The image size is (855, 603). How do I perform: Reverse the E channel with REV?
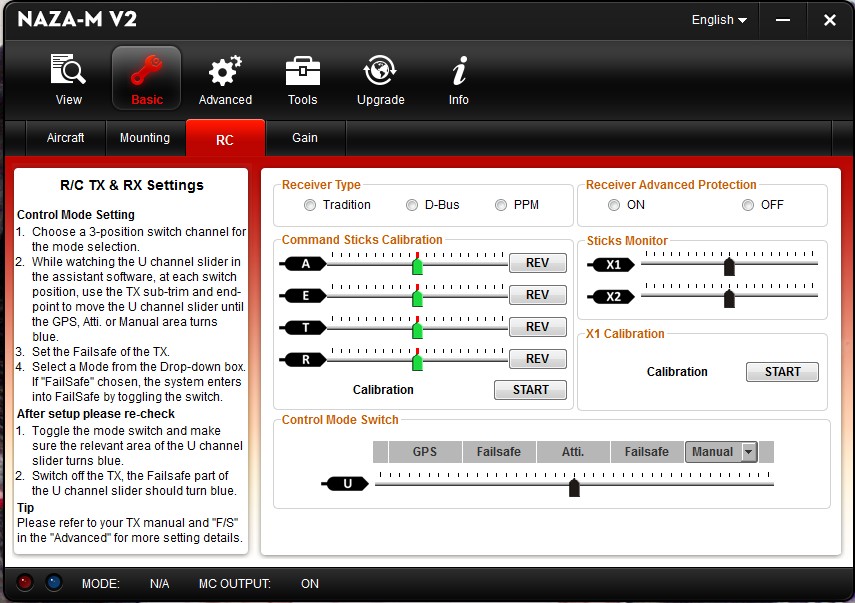pyautogui.click(x=538, y=295)
